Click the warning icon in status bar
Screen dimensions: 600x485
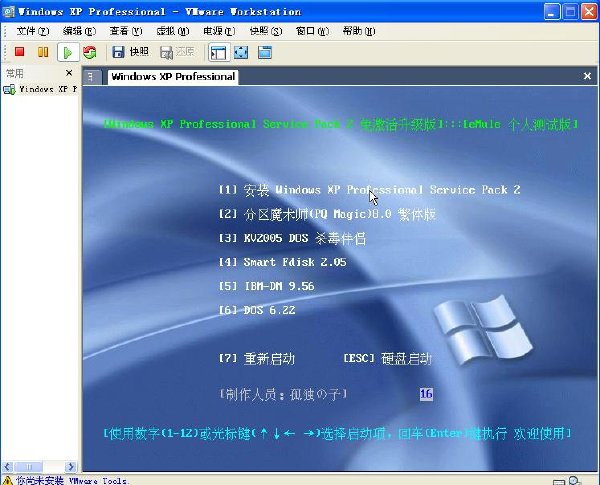click(x=7, y=480)
